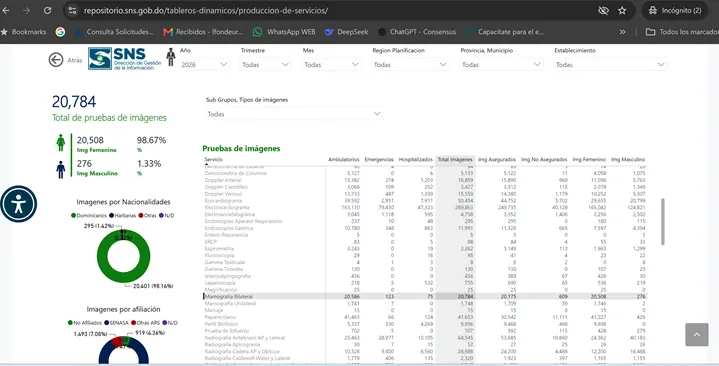719x366 pixels.
Task: Select the Papanicolaou row
Action: [425, 317]
